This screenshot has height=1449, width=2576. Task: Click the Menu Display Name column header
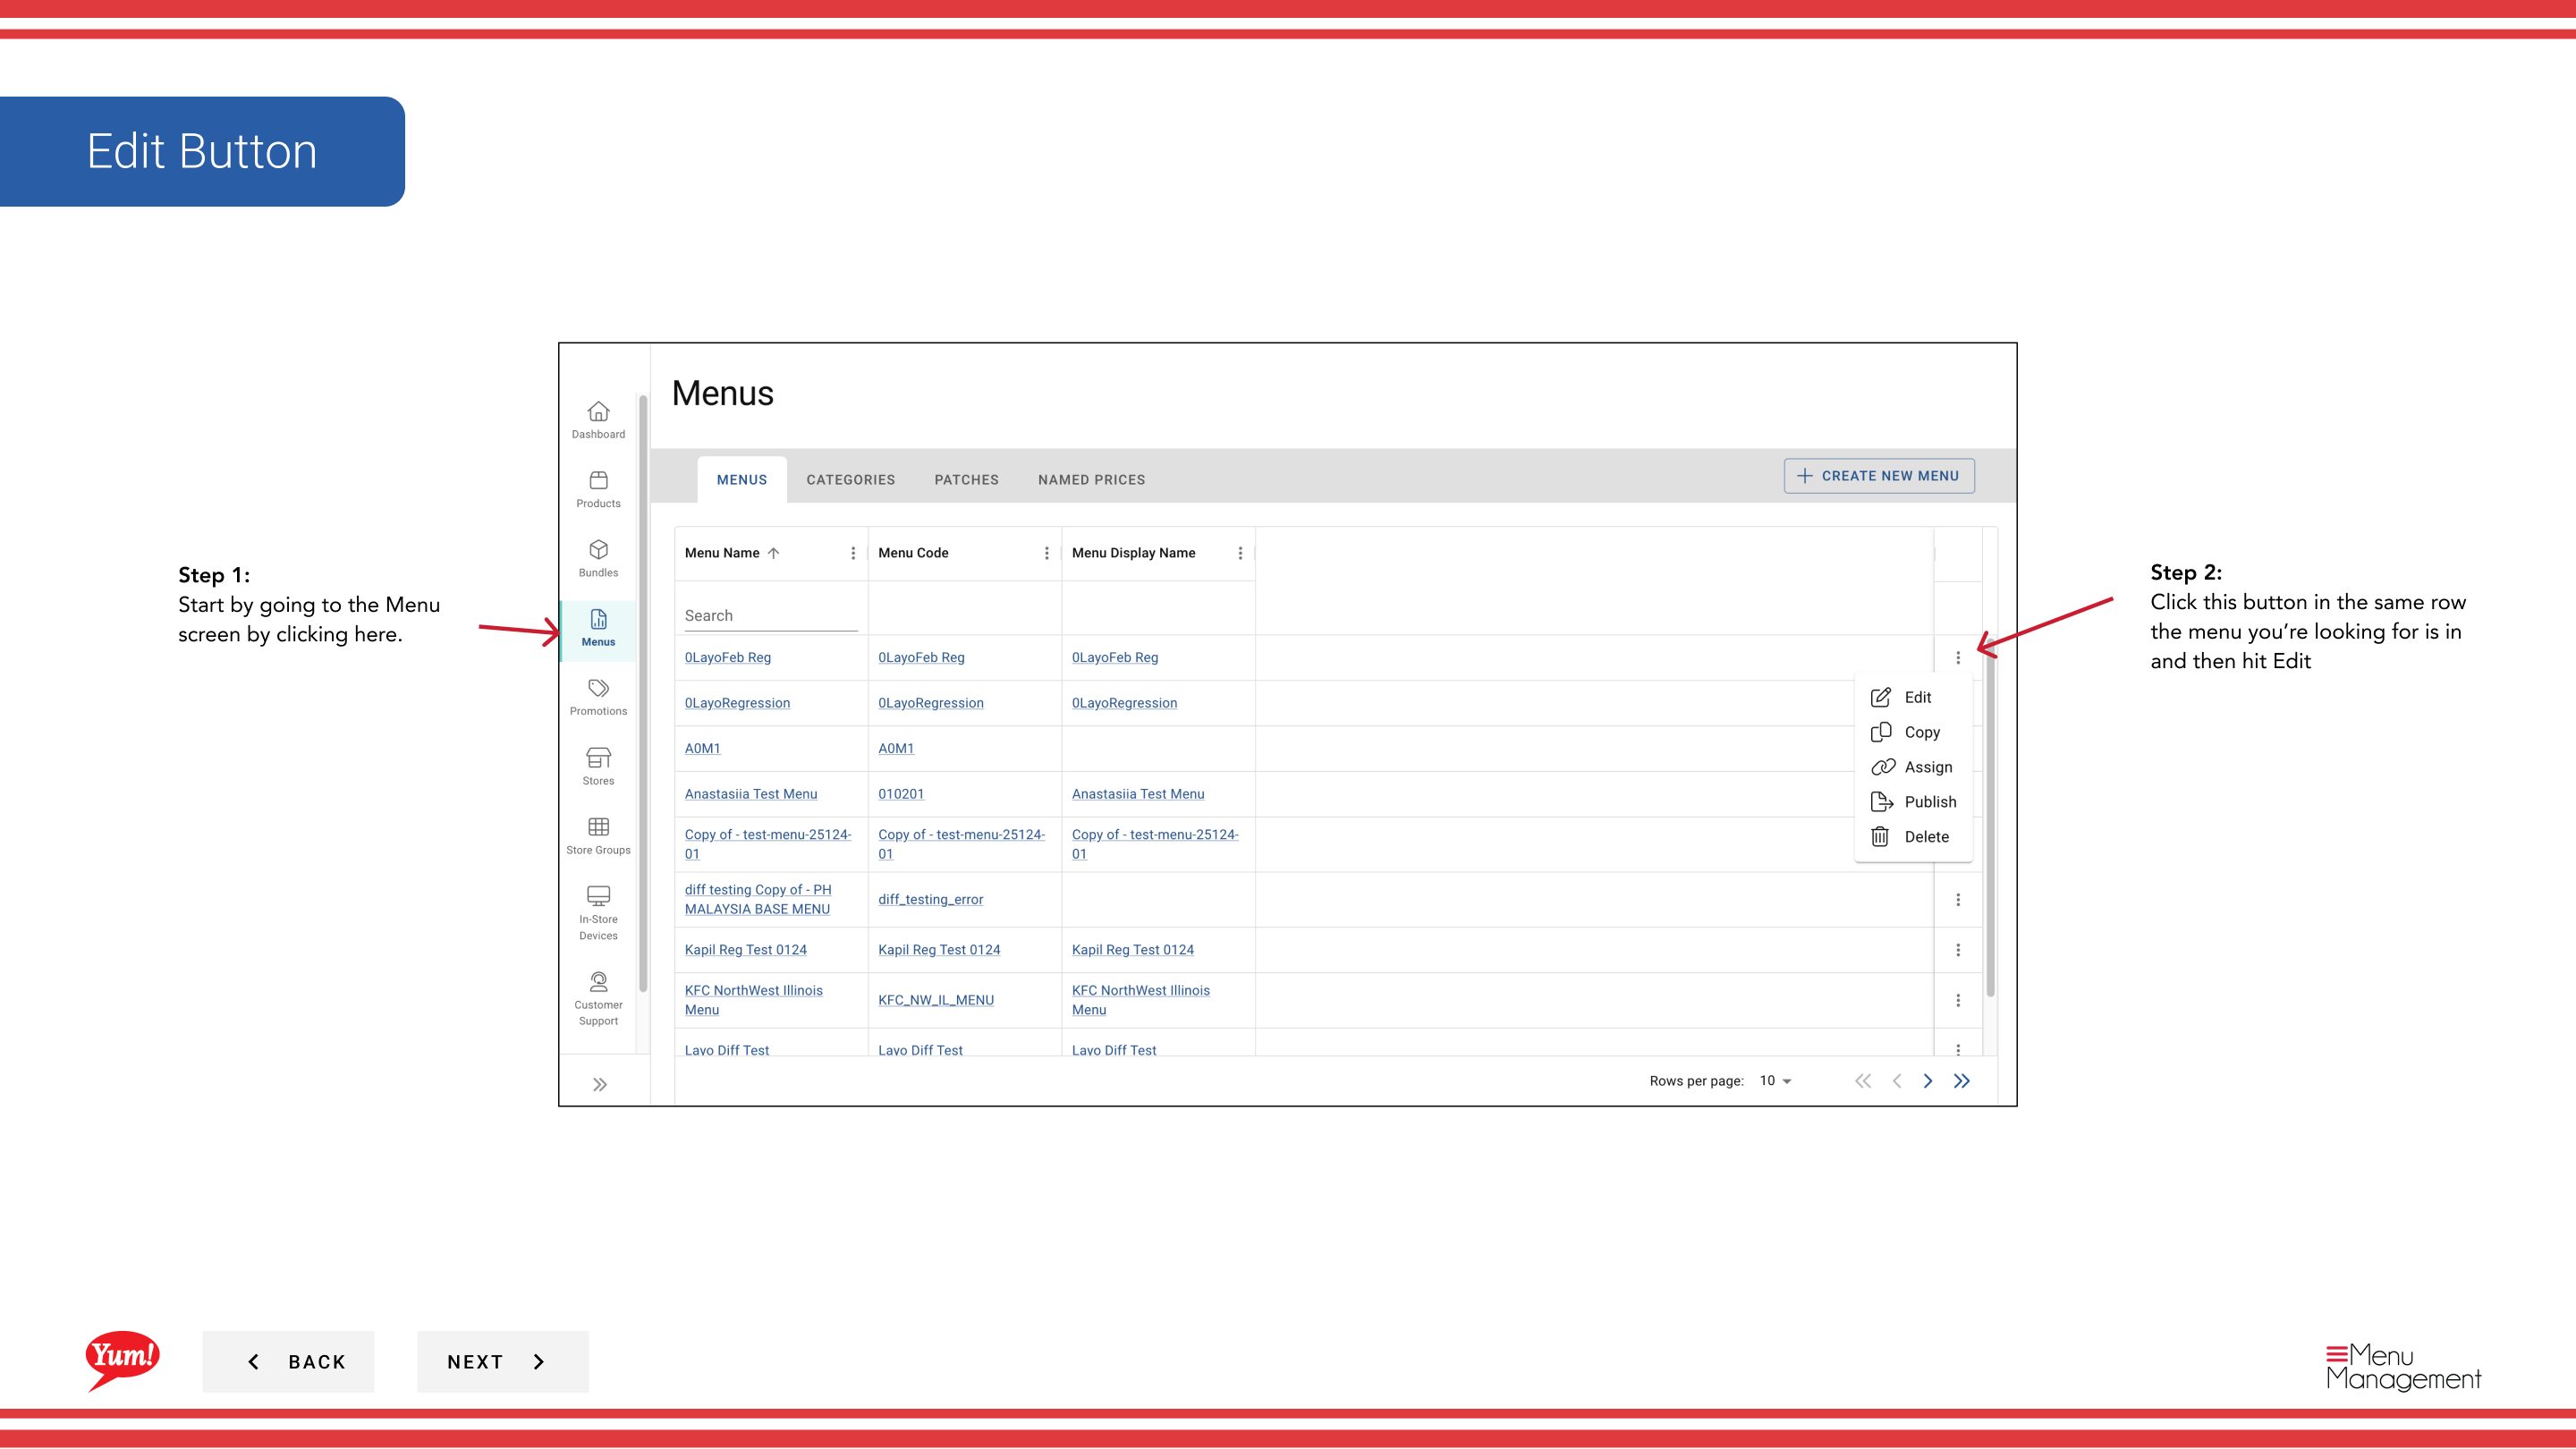(x=1133, y=553)
